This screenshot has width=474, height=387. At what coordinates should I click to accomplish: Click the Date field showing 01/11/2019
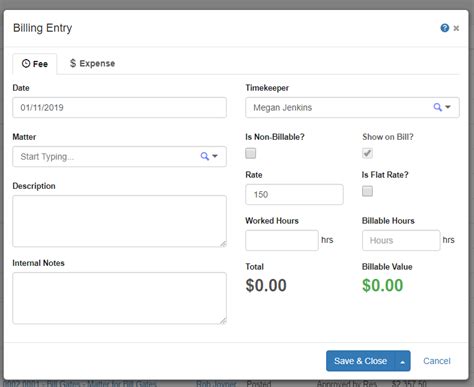[x=119, y=107]
